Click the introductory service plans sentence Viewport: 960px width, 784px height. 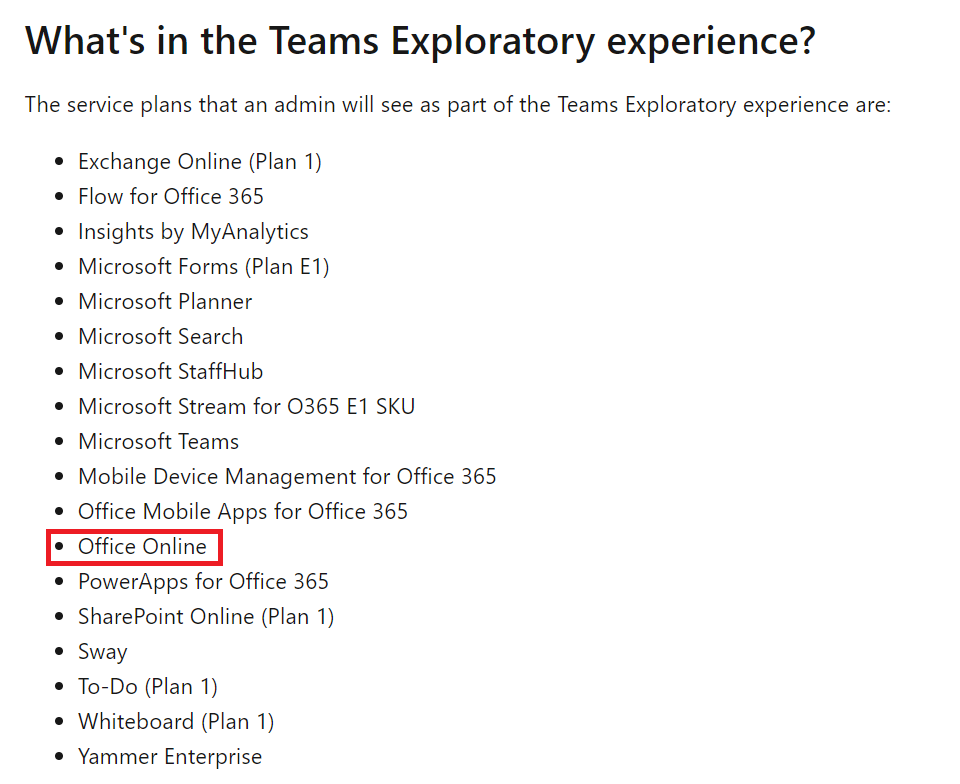458,105
